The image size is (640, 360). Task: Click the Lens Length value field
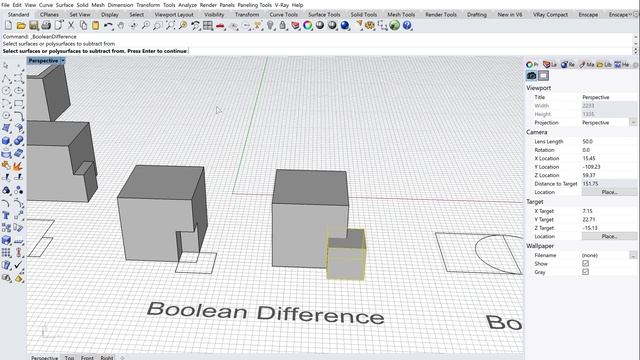609,141
